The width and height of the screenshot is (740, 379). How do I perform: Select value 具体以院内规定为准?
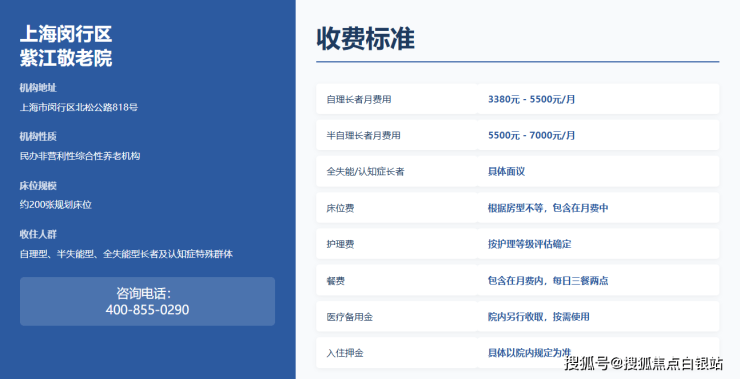[530, 353]
